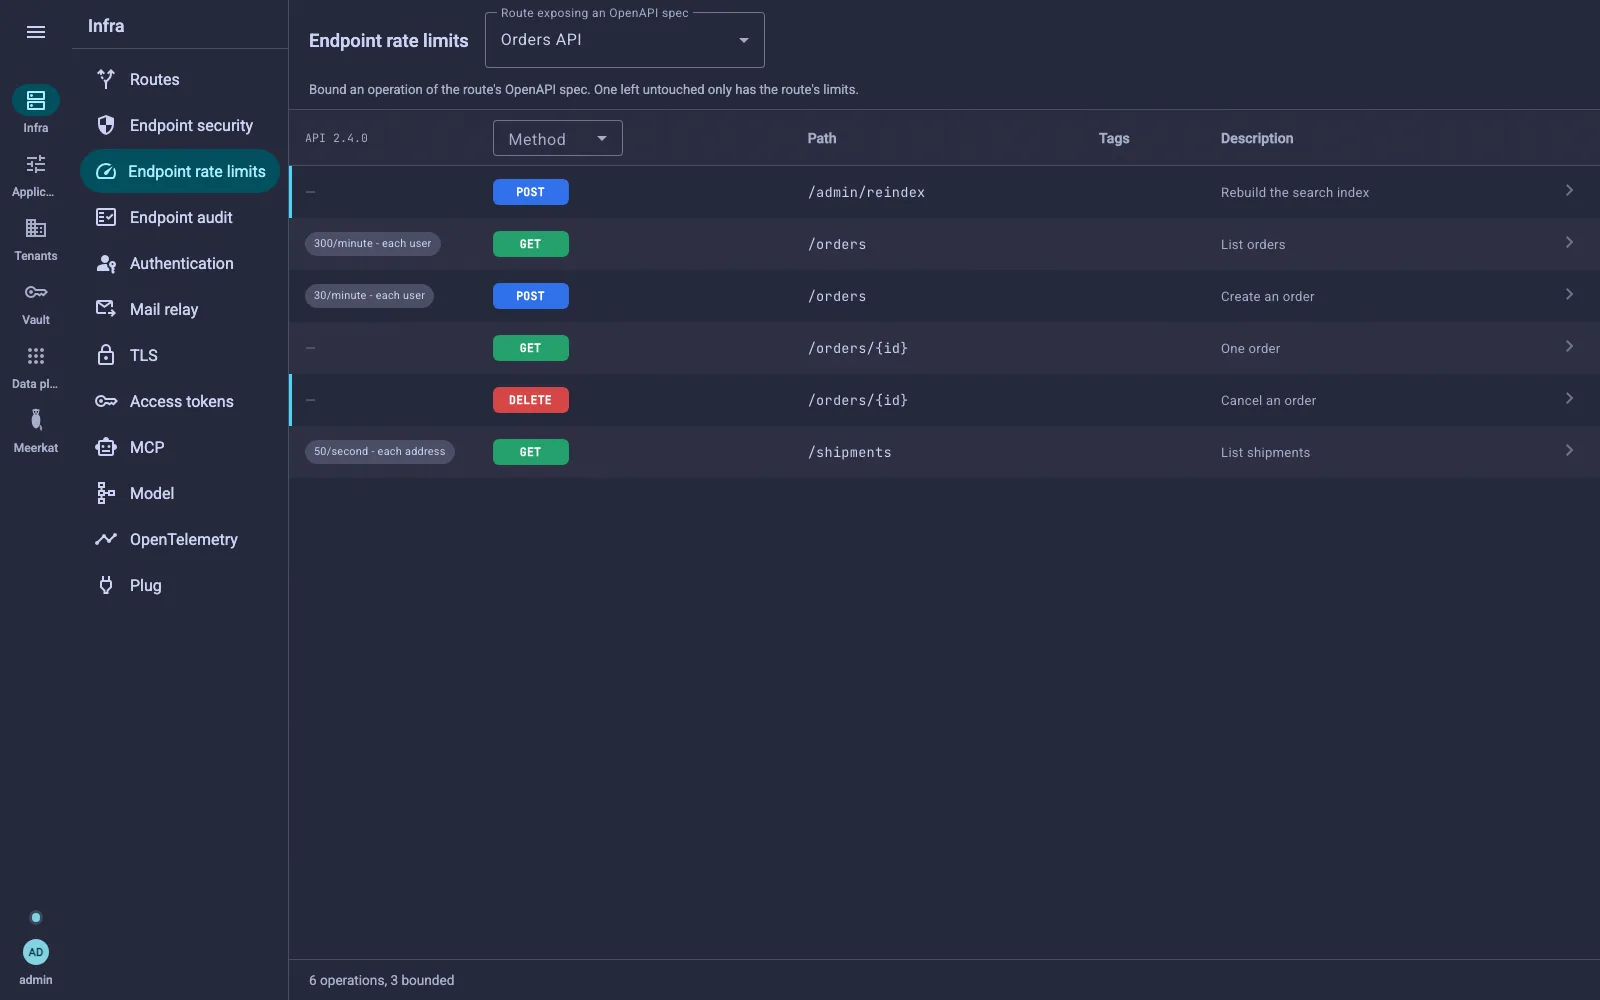1600x1000 pixels.
Task: Expand the Create an order row chevron
Action: click(1569, 295)
